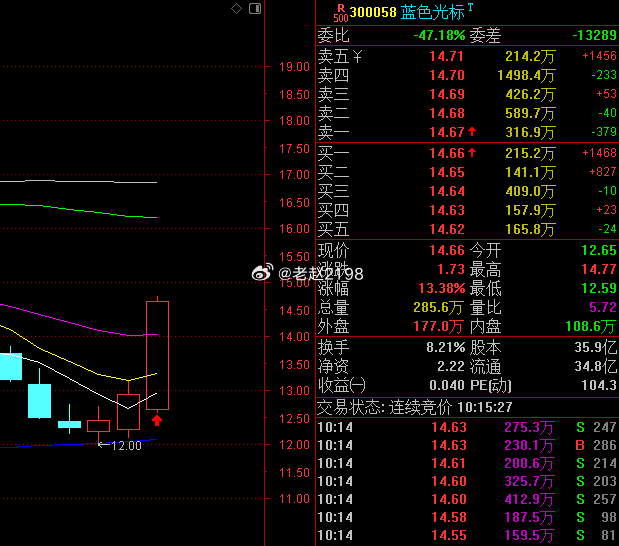Select the 买三 bid price 14.64
The height and width of the screenshot is (546, 619).
tap(447, 191)
